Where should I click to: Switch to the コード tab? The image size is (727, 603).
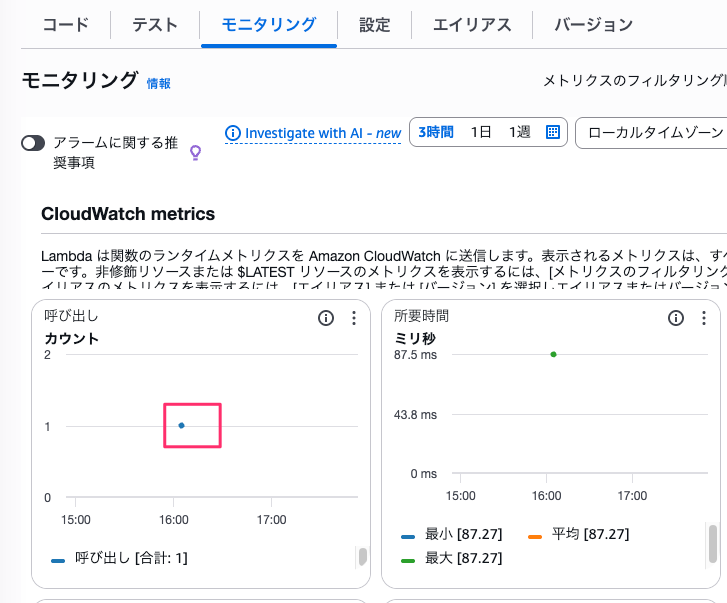[x=65, y=24]
